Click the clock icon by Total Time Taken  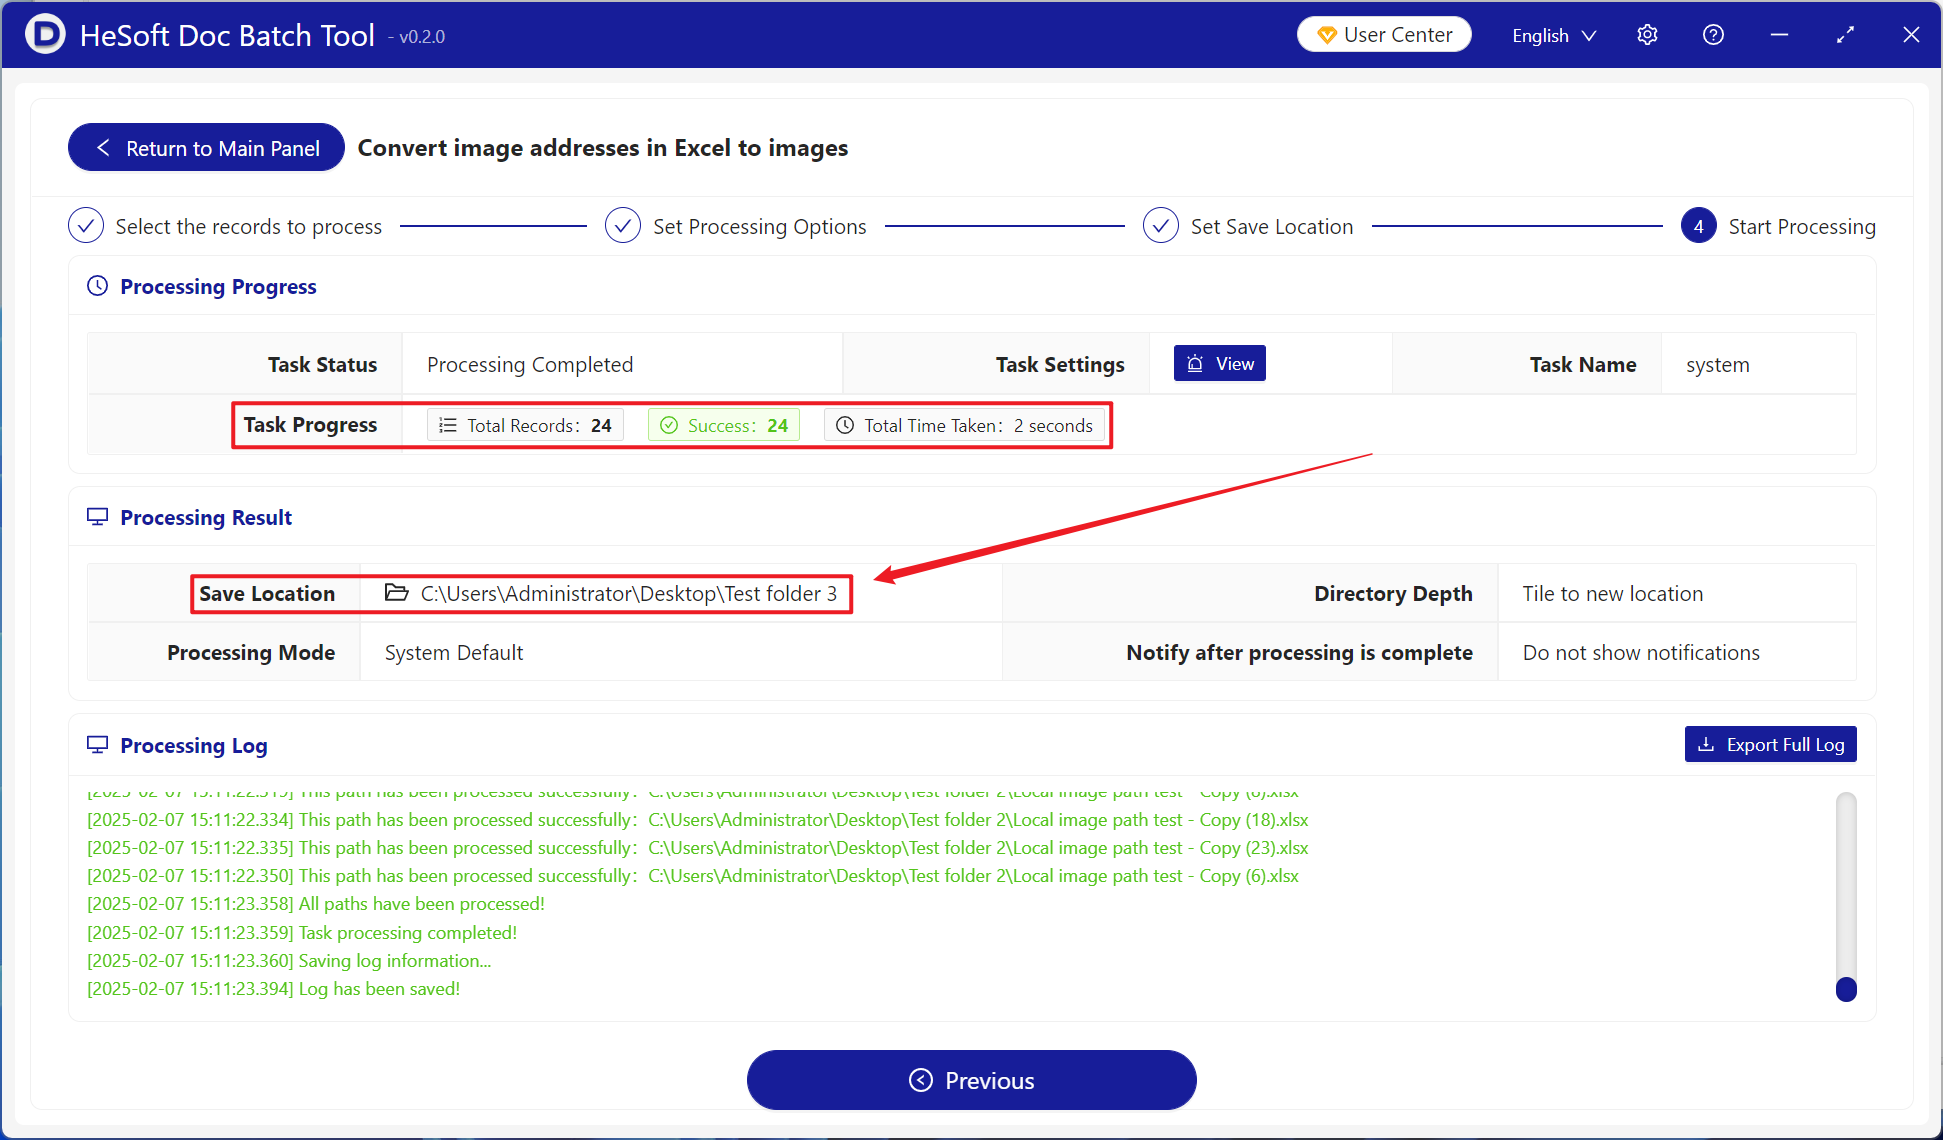tap(845, 425)
